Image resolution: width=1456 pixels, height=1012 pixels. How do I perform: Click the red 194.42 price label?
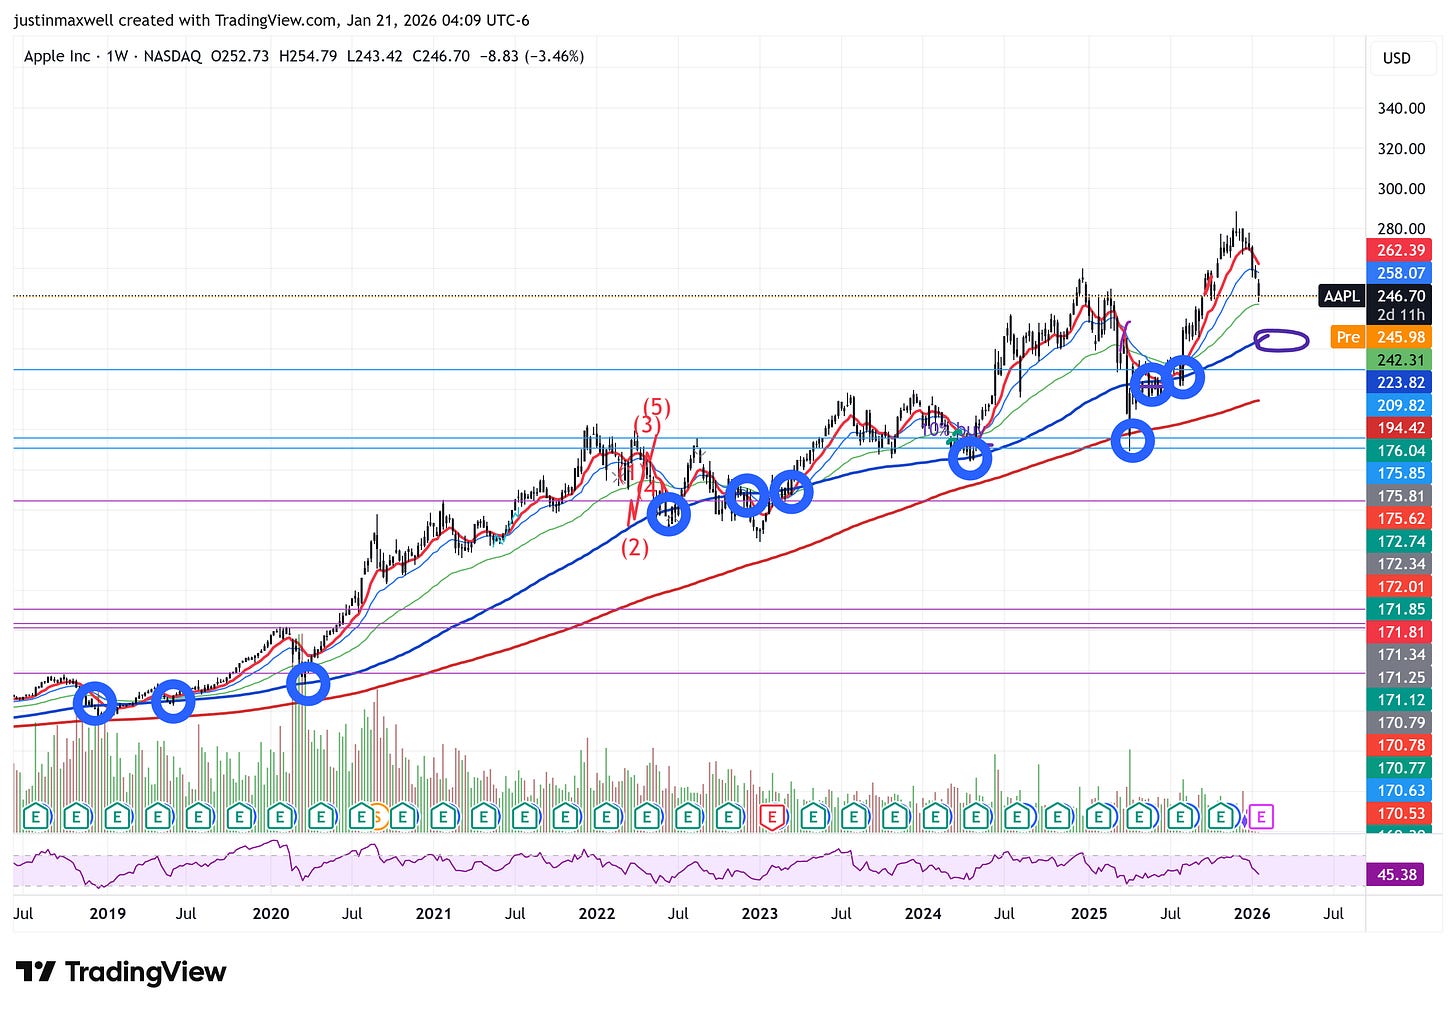(x=1400, y=428)
